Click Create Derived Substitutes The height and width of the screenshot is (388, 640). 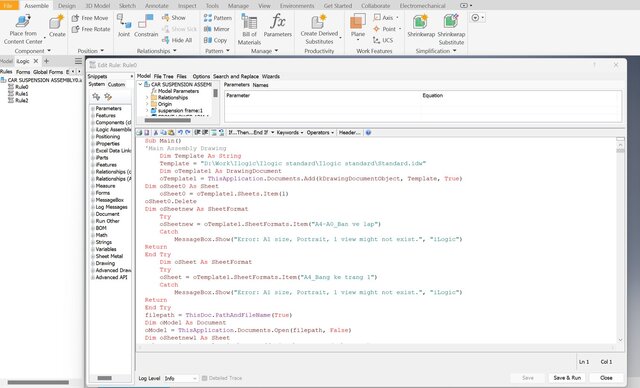click(319, 29)
